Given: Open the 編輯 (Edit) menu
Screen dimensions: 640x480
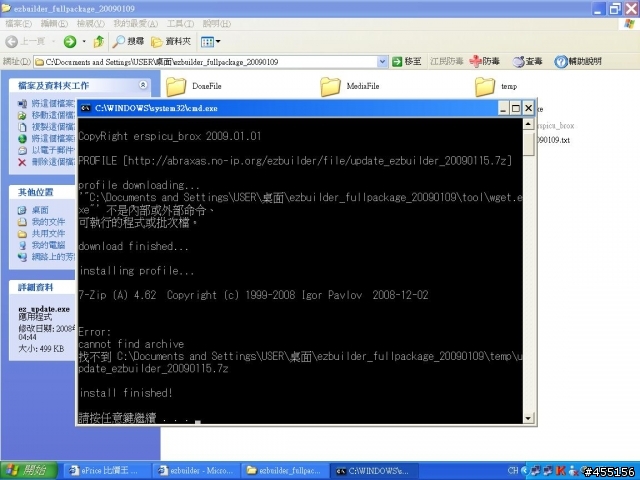Looking at the screenshot, I should [x=54, y=24].
